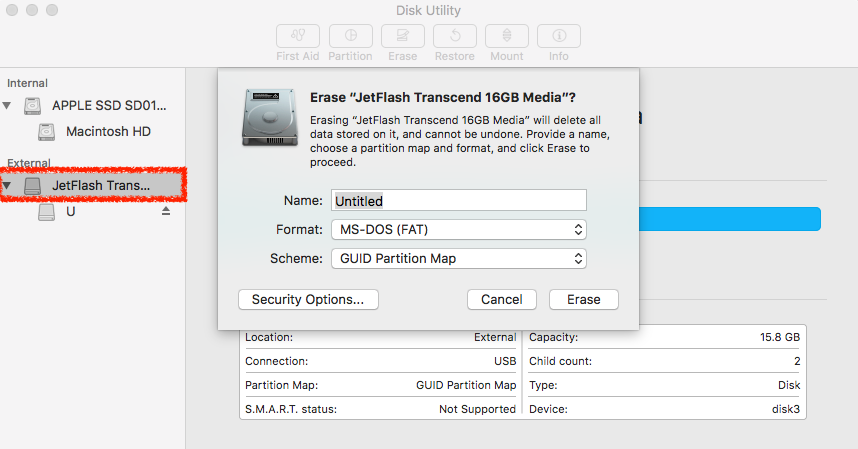Click the External section header
Screen dimensions: 858x449
pos(28,163)
